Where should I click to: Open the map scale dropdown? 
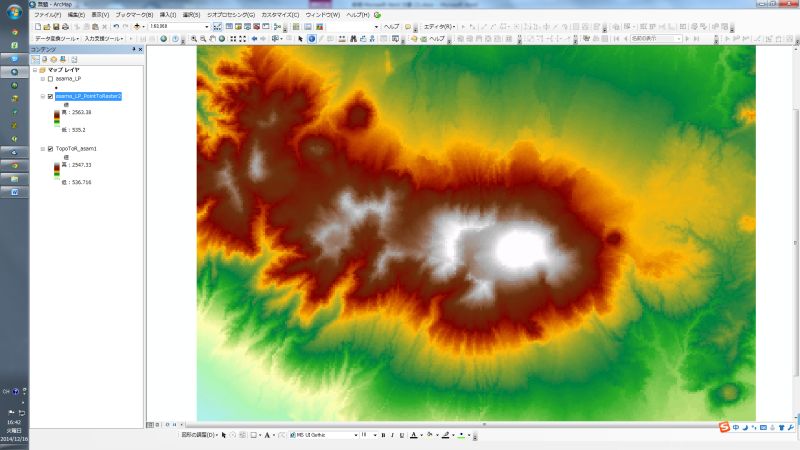click(207, 27)
